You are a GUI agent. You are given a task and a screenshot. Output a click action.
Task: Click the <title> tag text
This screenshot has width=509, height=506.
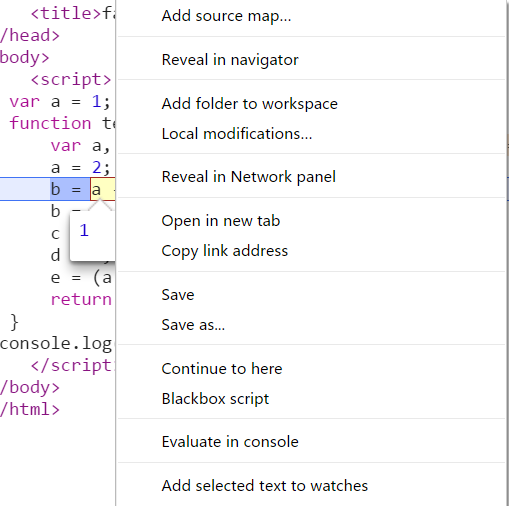(65, 13)
